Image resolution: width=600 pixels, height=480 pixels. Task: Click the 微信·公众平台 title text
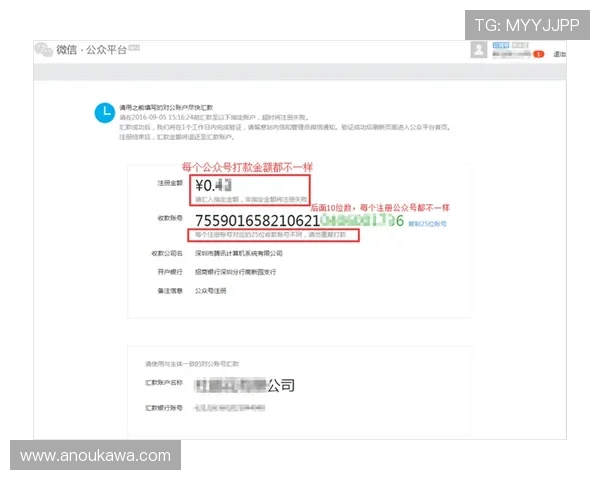(91, 50)
